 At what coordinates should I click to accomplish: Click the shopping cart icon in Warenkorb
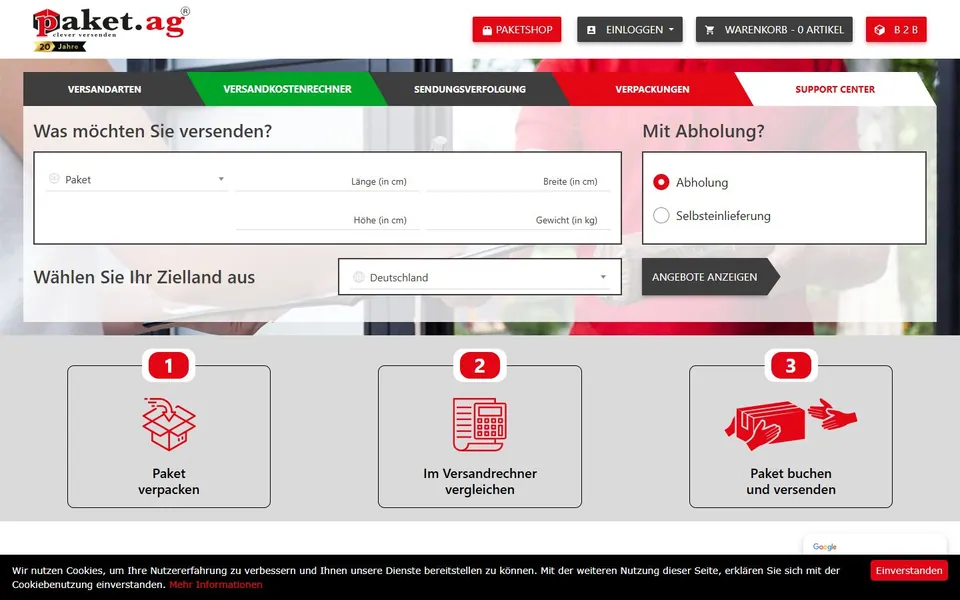pyautogui.click(x=710, y=30)
